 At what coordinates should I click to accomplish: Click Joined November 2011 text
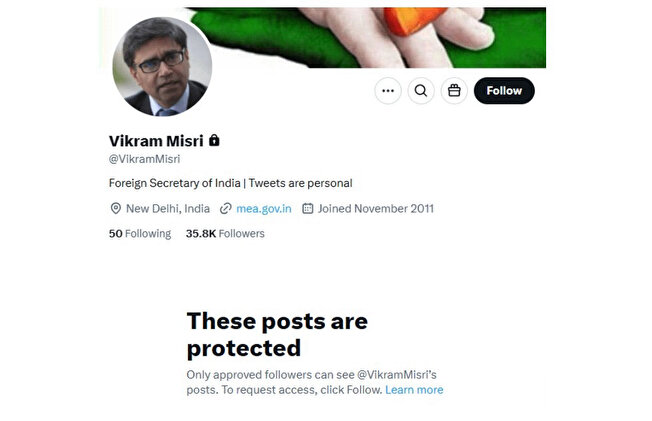click(376, 208)
